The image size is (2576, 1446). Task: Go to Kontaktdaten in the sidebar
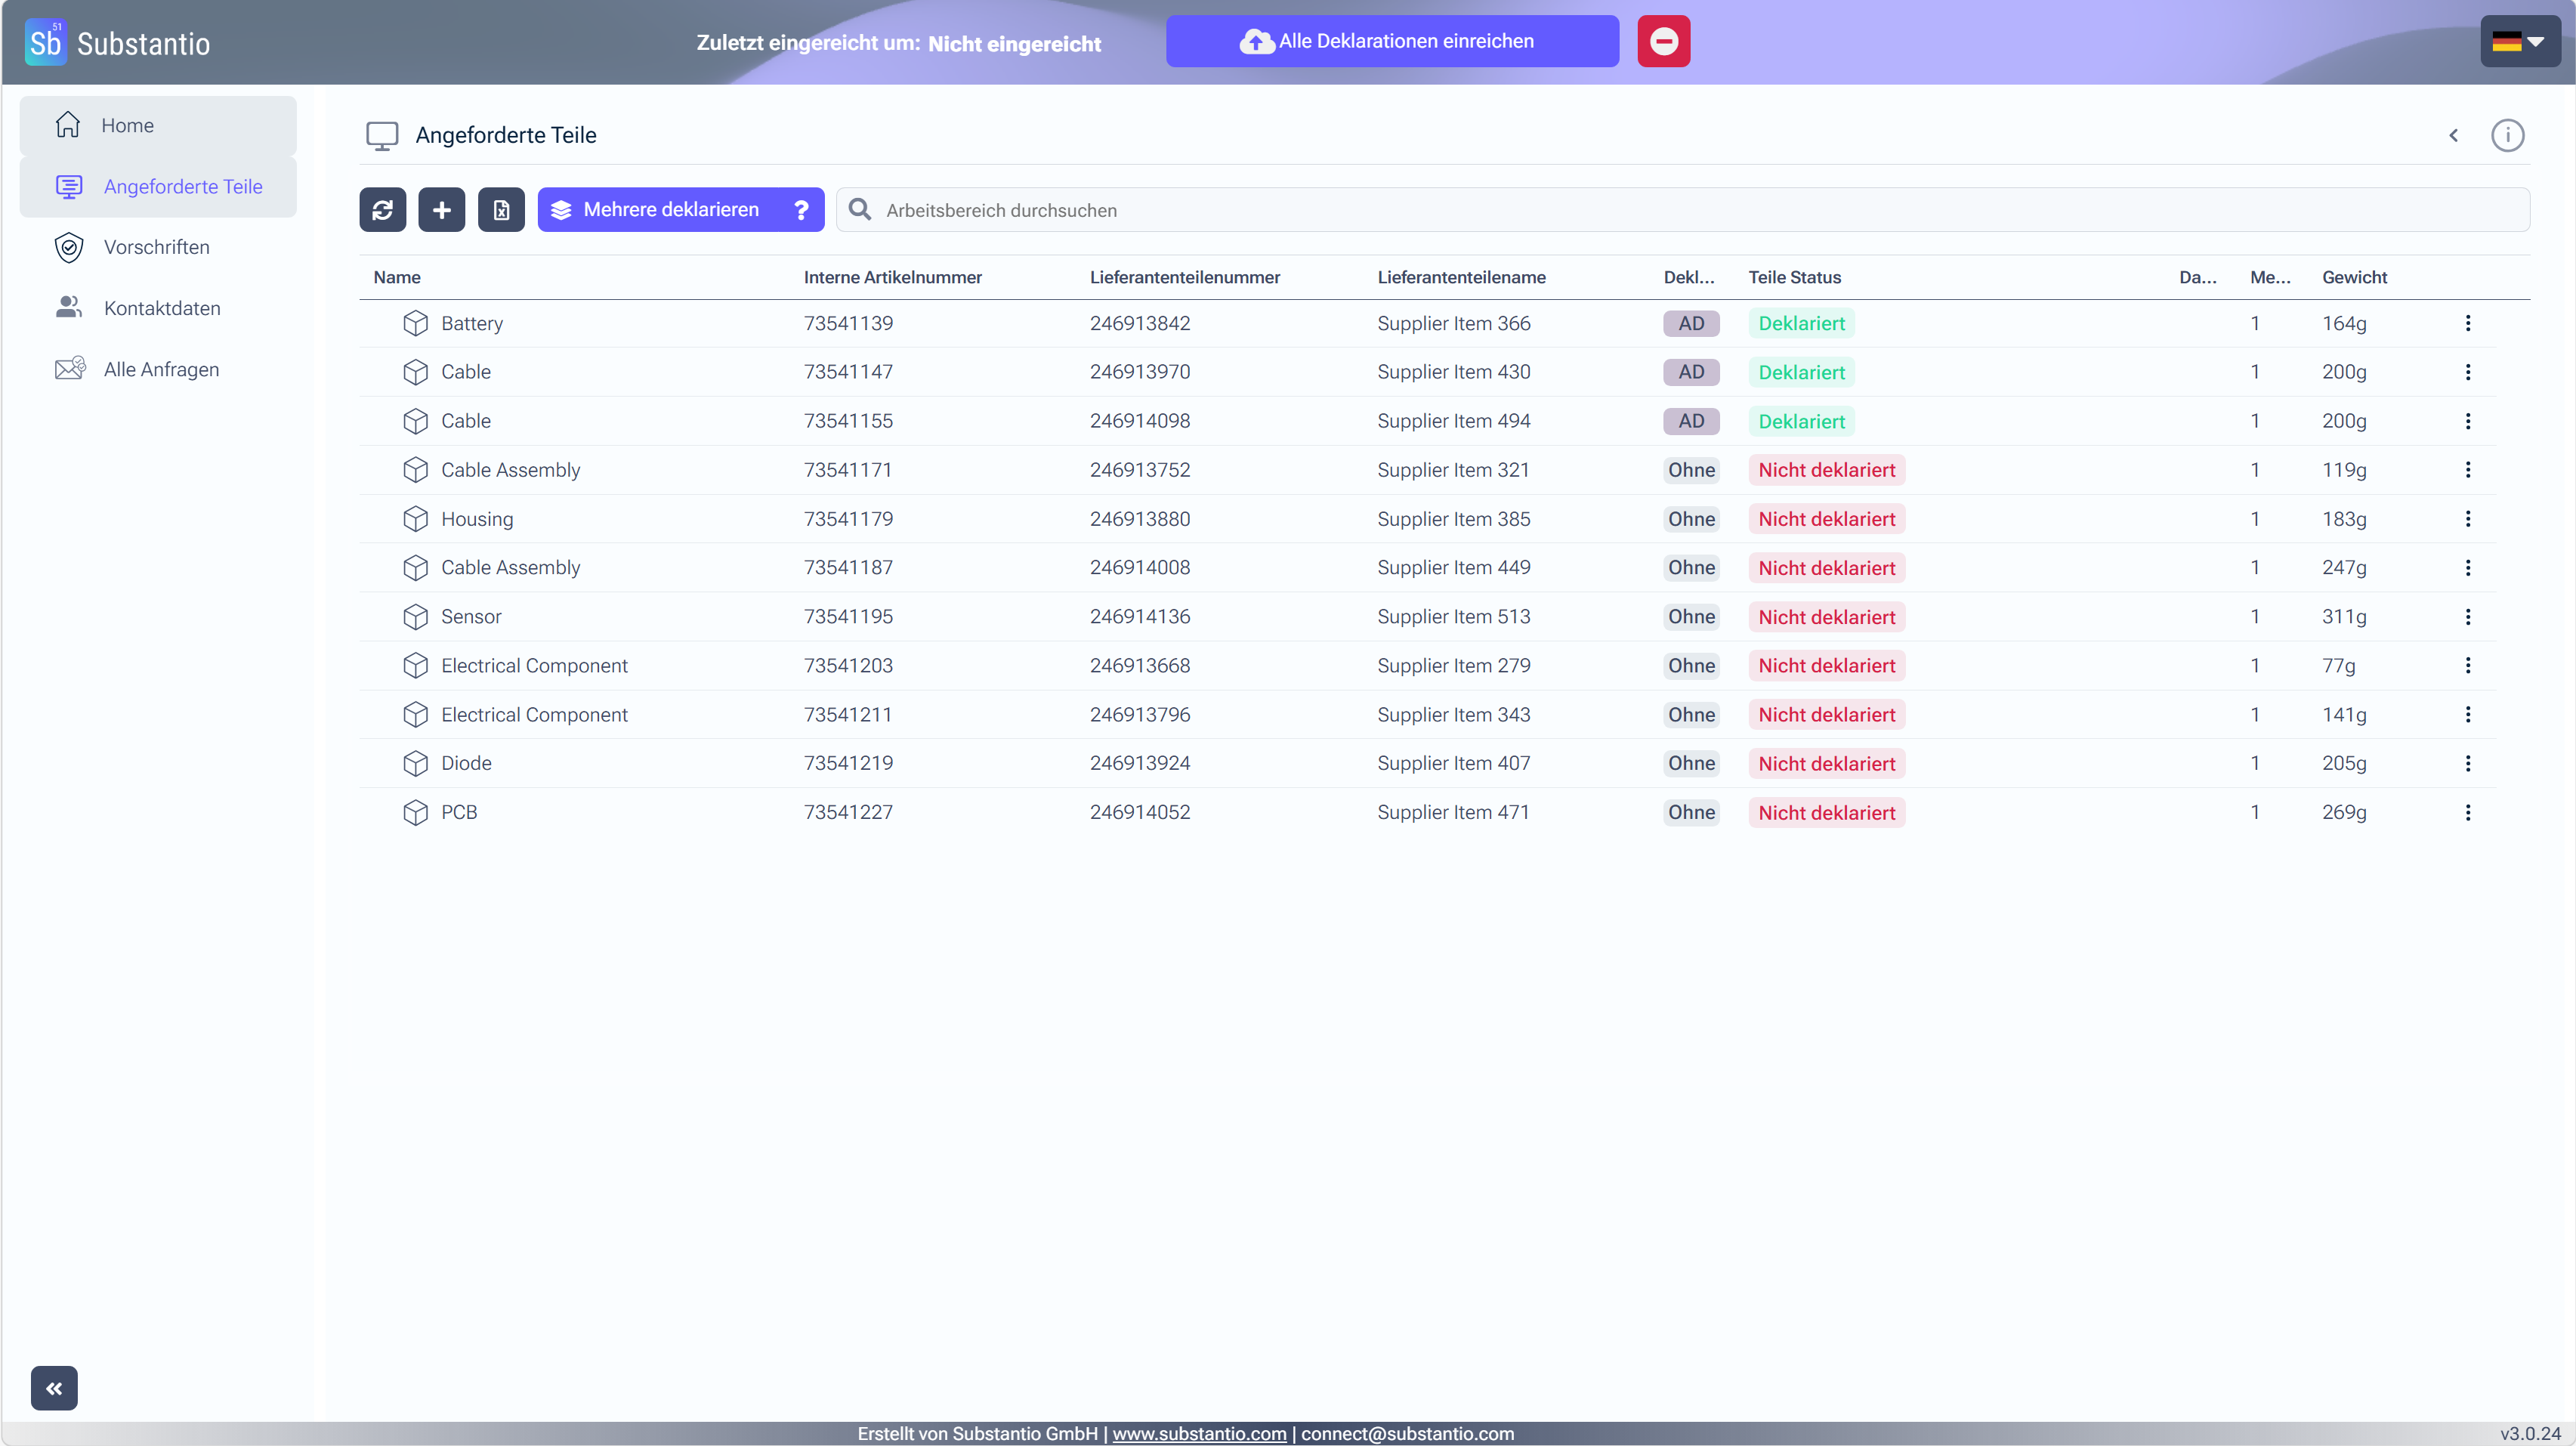158,308
